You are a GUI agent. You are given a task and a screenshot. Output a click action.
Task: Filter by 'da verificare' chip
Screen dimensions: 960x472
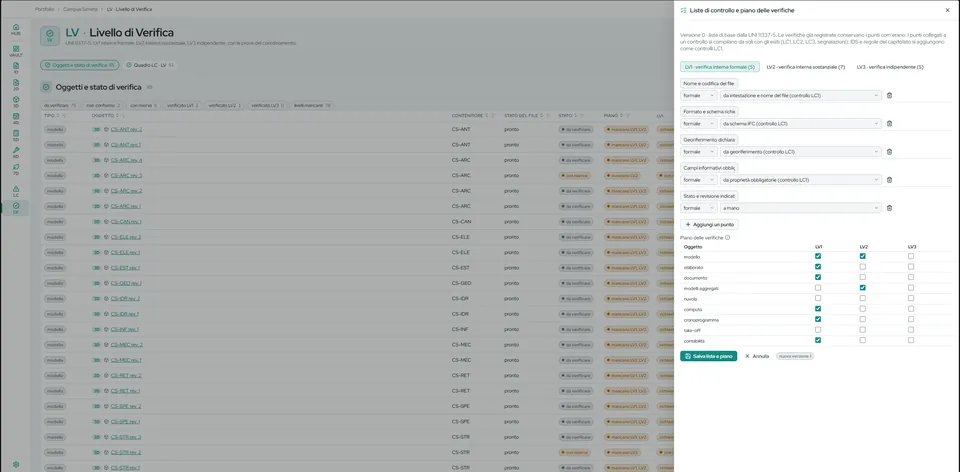[x=60, y=105]
